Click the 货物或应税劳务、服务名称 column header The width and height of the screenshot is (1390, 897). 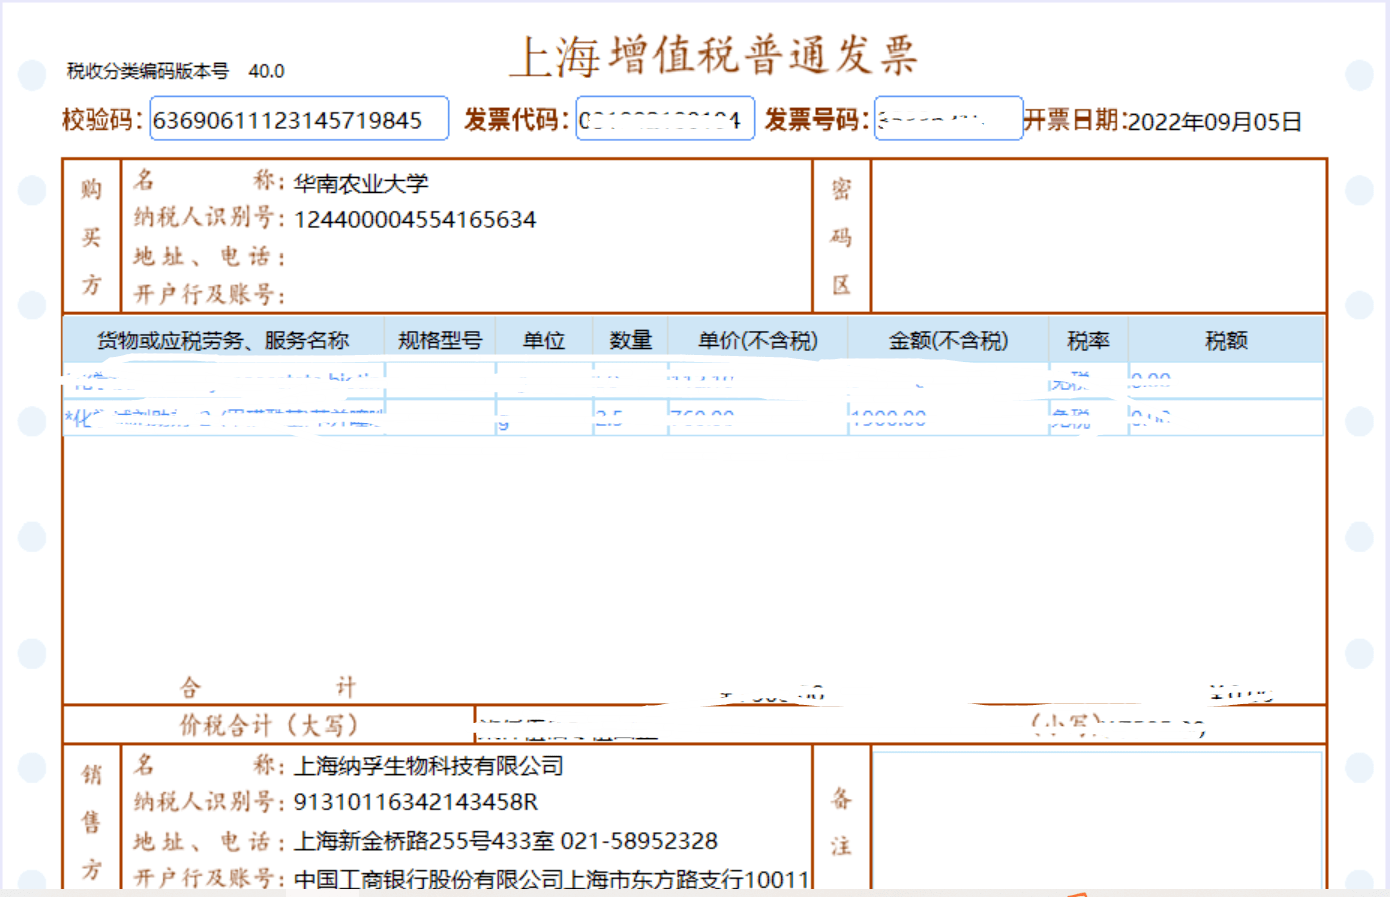click(222, 341)
